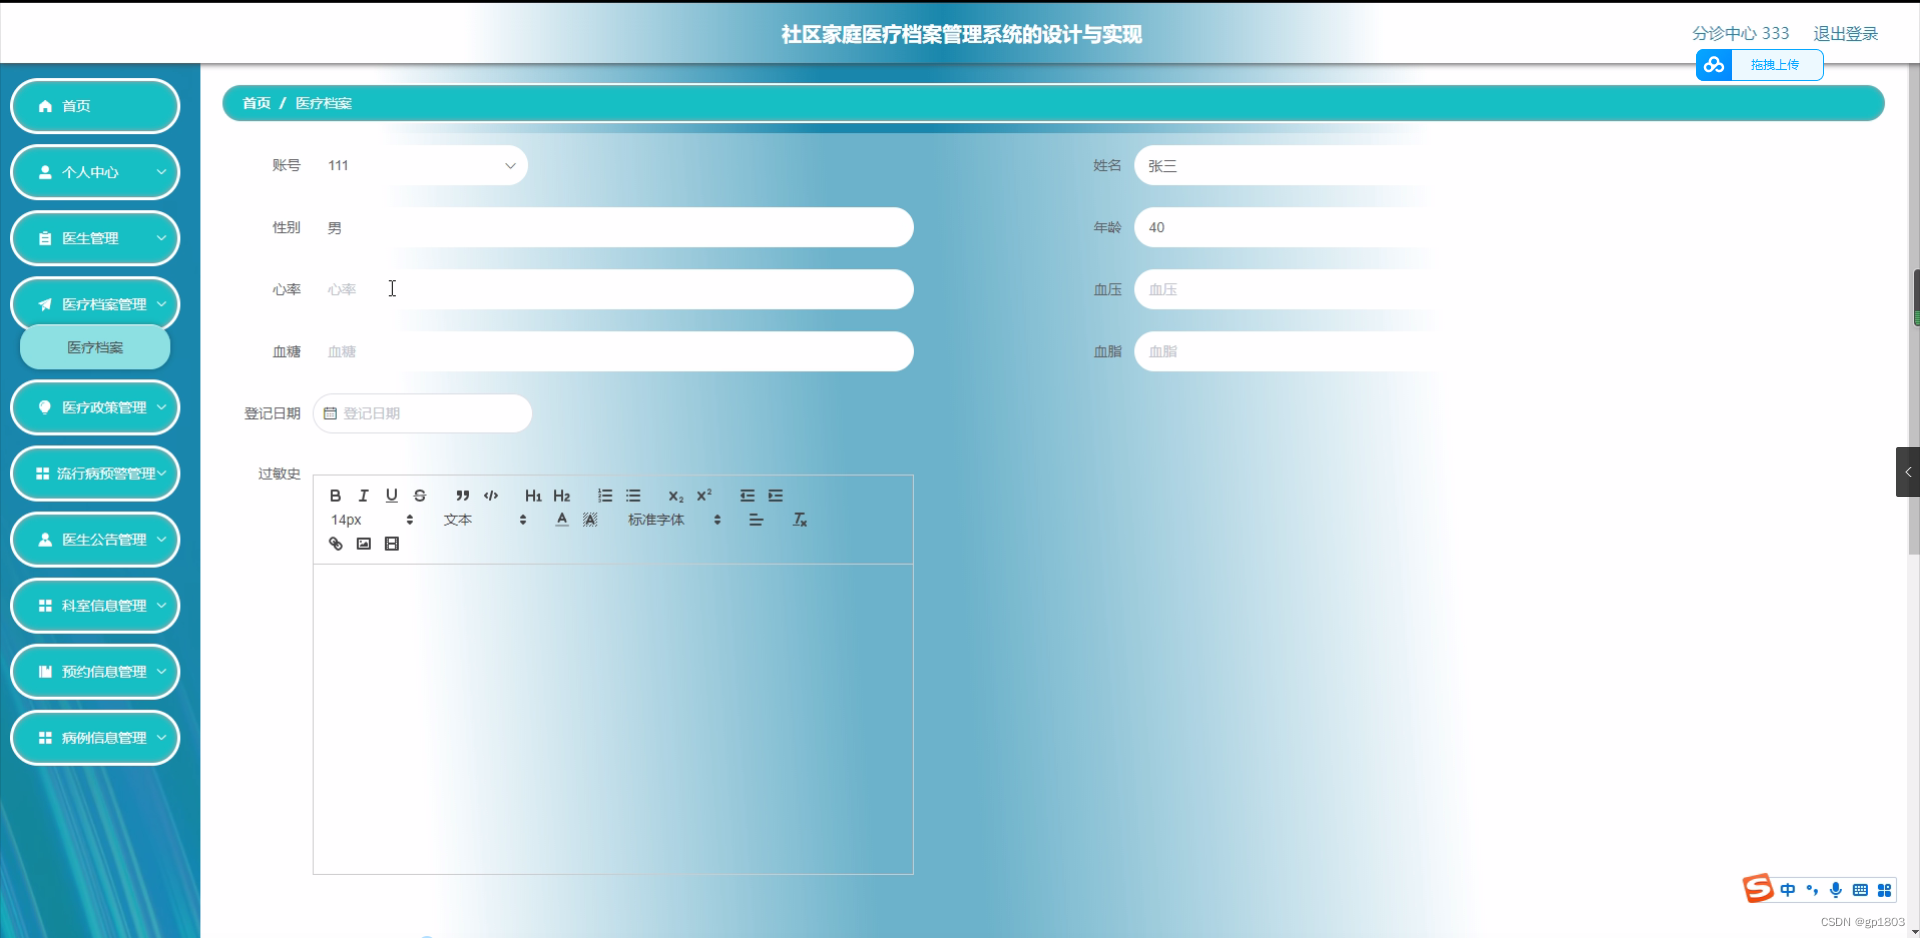The height and width of the screenshot is (938, 1920).
Task: Expand 医生公告管理 sidebar menu
Action: [95, 539]
